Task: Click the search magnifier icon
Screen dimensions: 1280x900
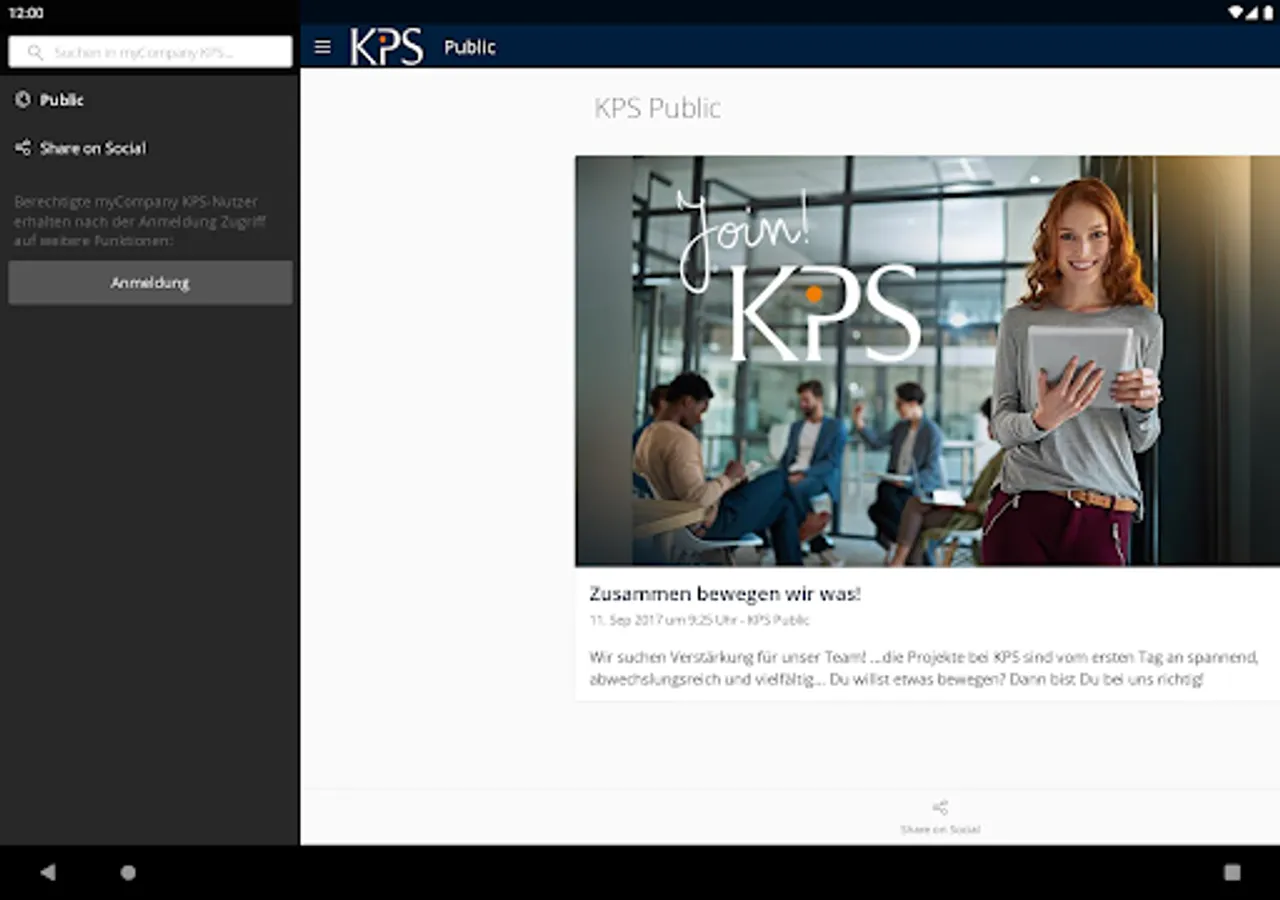Action: coord(35,52)
